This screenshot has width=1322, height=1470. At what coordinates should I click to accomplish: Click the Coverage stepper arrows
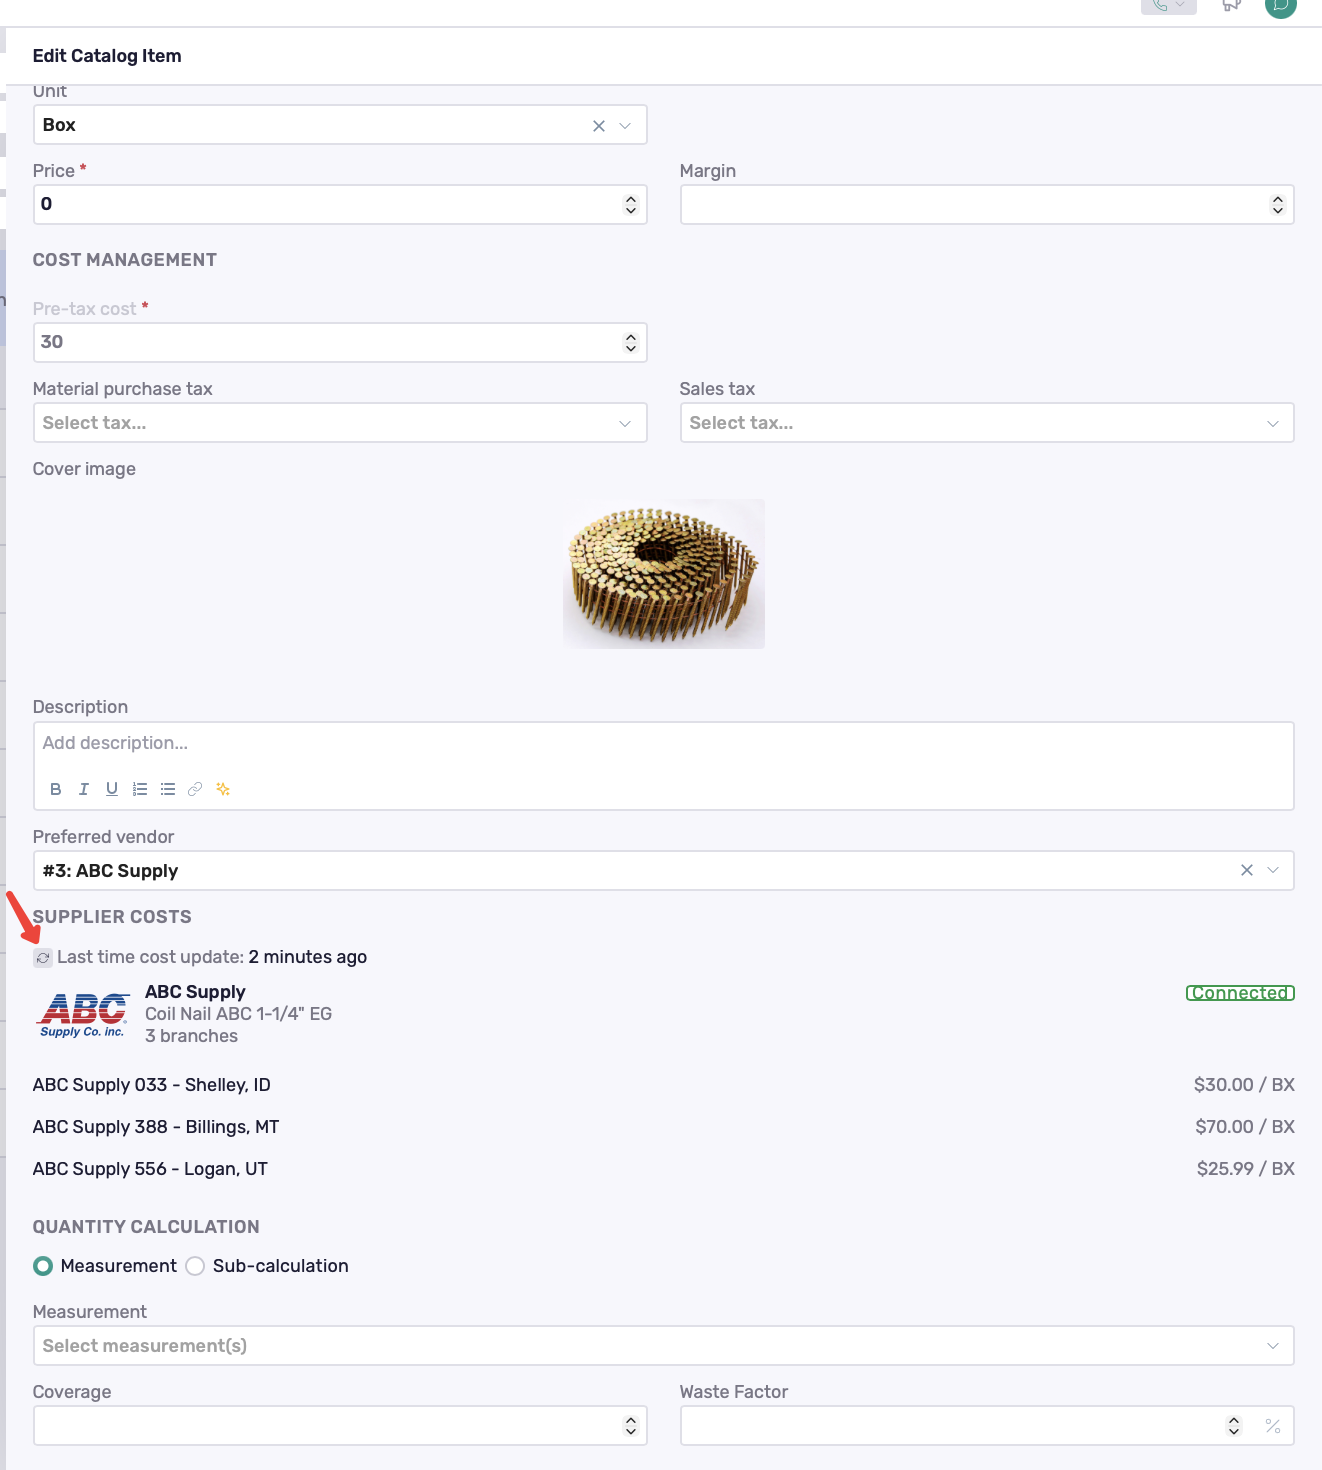point(631,1426)
